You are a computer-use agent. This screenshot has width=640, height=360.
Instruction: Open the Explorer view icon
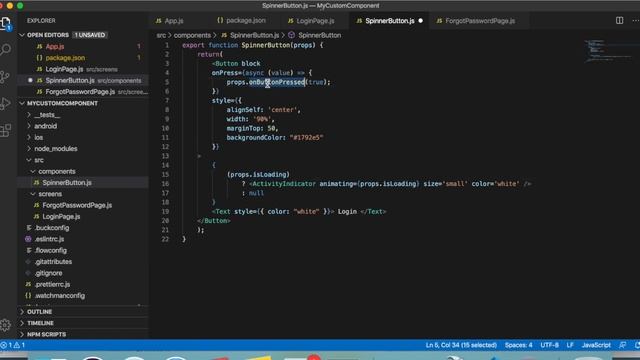coord(6,24)
